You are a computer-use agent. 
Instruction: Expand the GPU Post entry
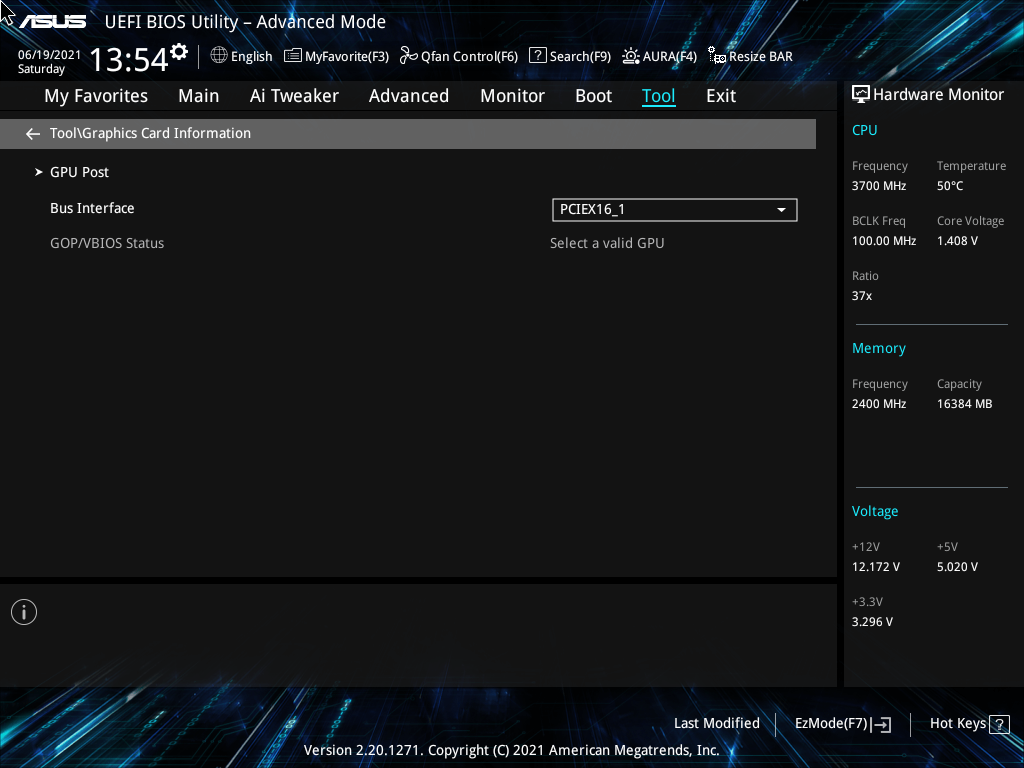click(79, 172)
